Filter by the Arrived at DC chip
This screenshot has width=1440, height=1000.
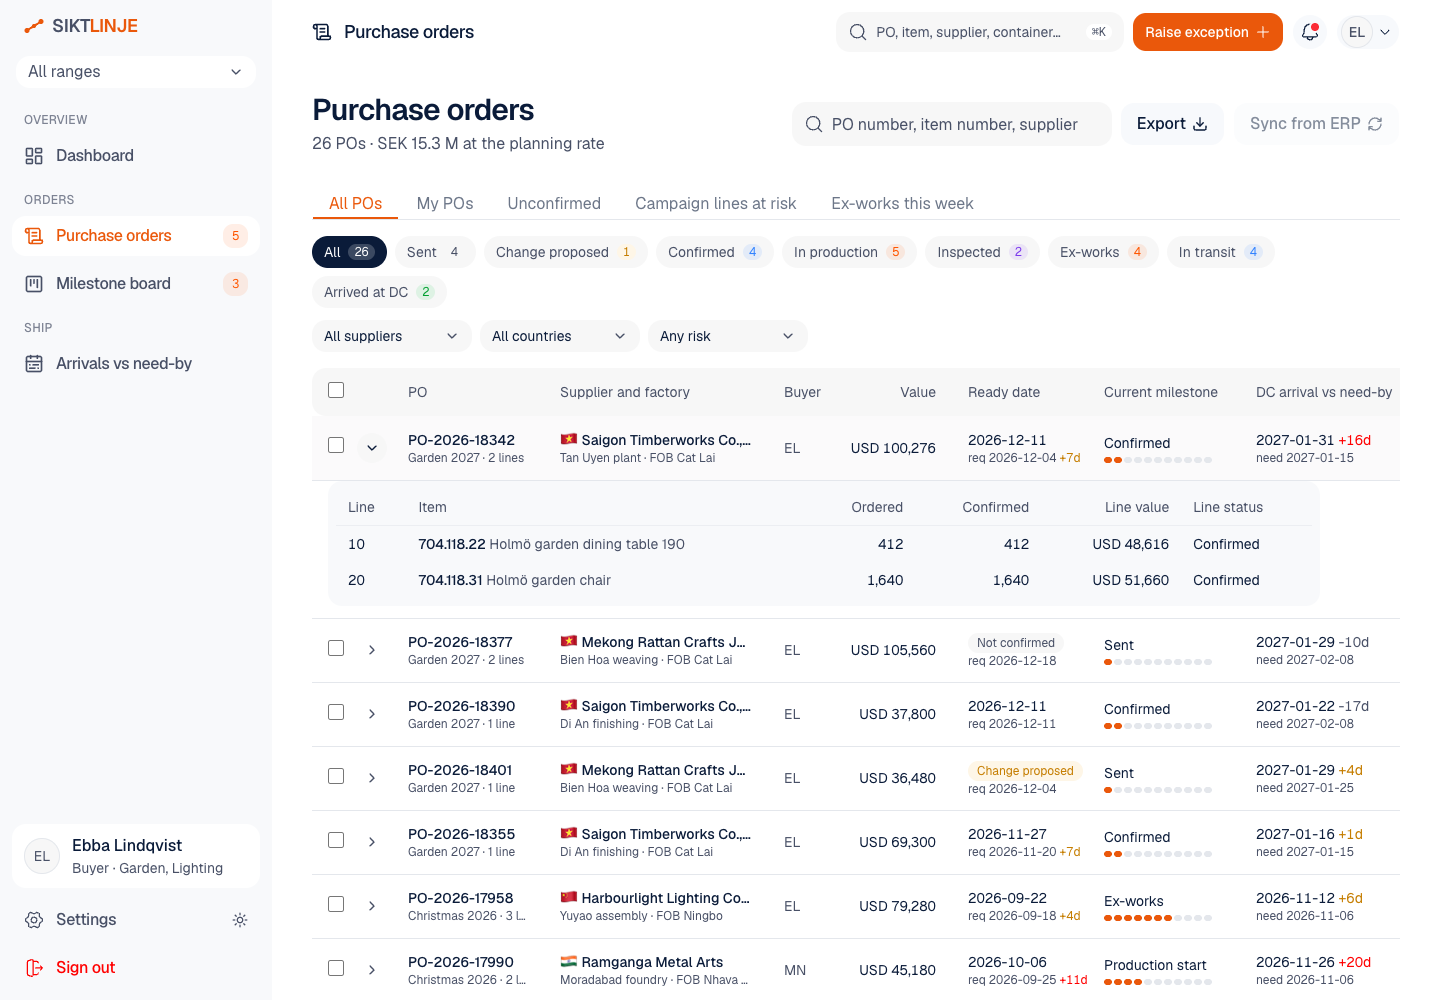379,292
